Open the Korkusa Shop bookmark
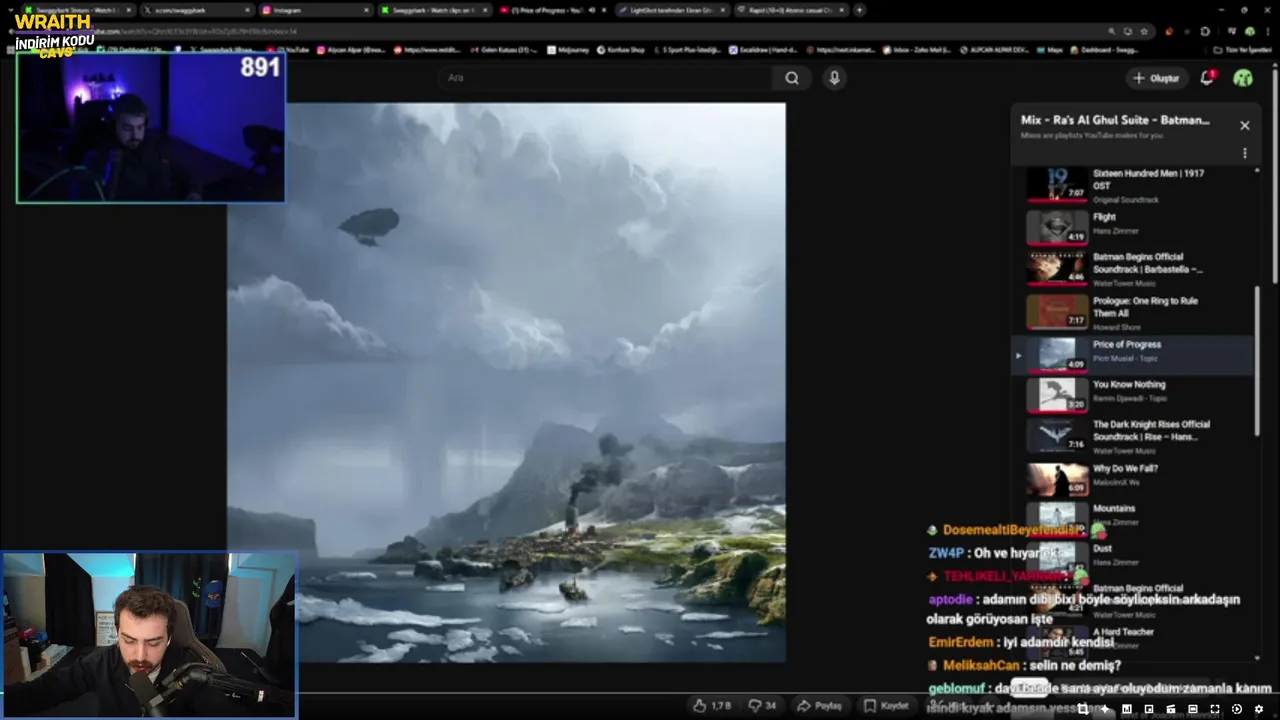The image size is (1280, 720). 621,49
